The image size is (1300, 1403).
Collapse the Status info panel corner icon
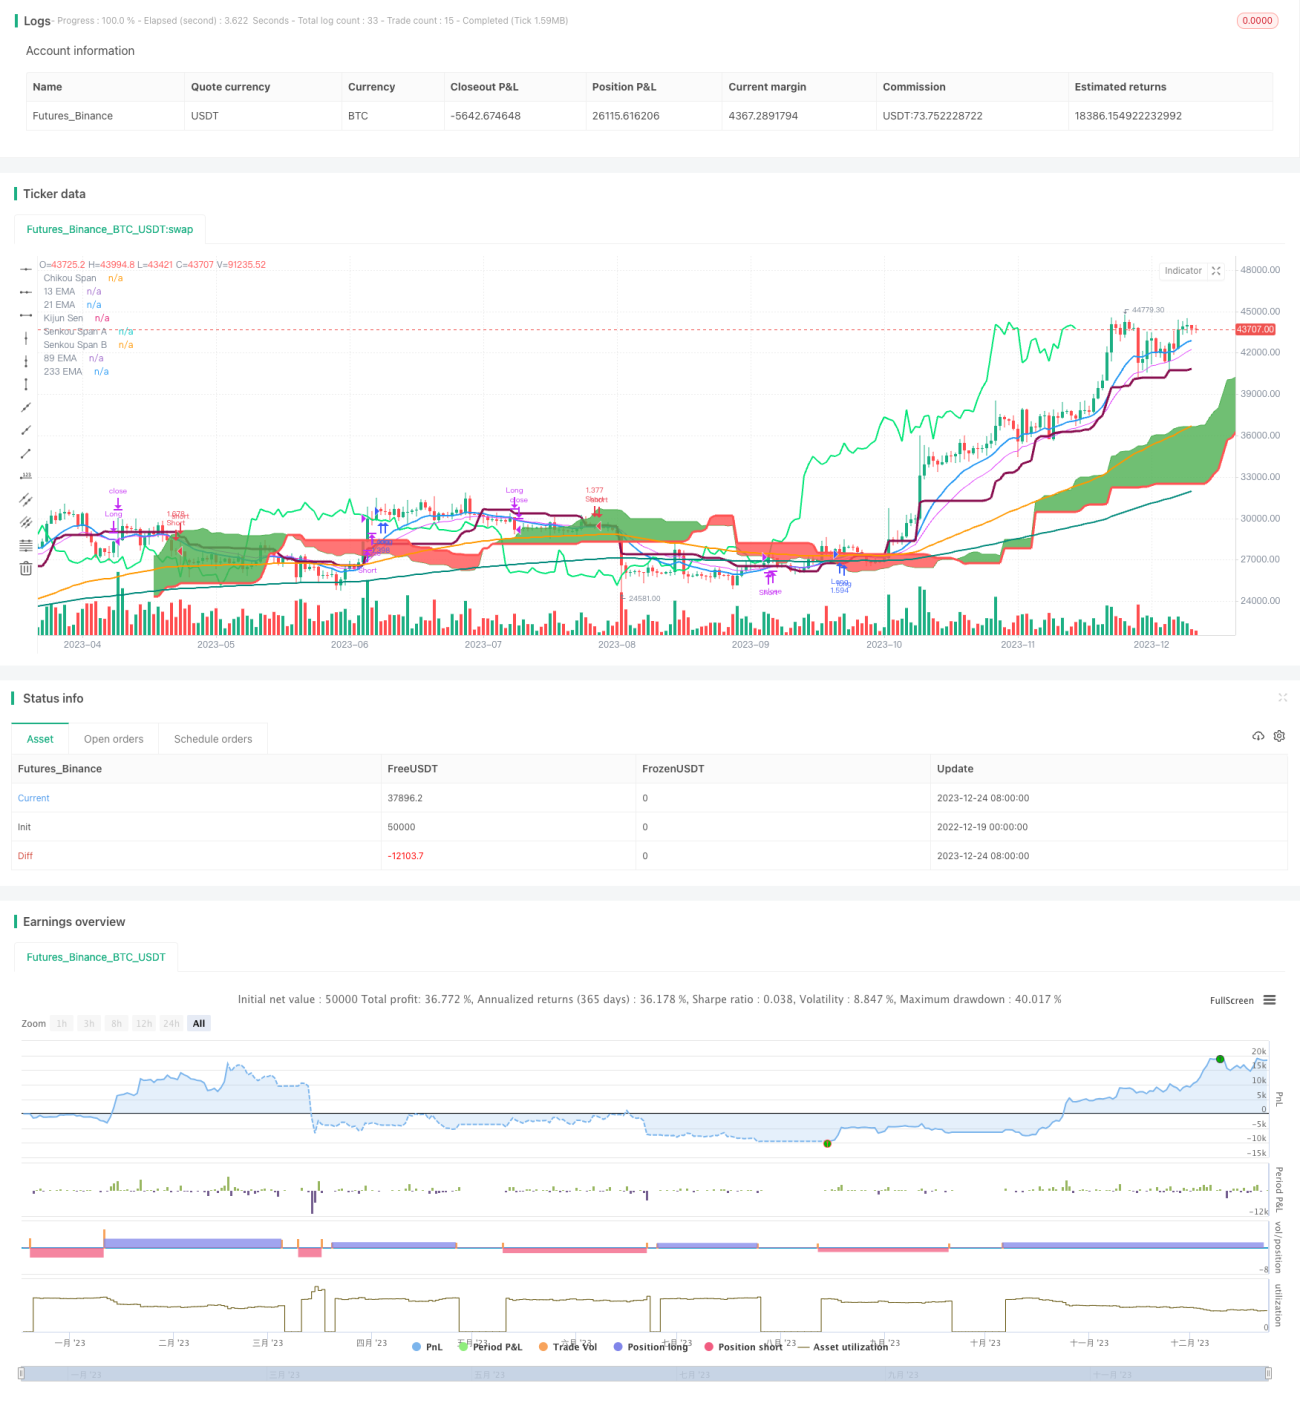1282,698
